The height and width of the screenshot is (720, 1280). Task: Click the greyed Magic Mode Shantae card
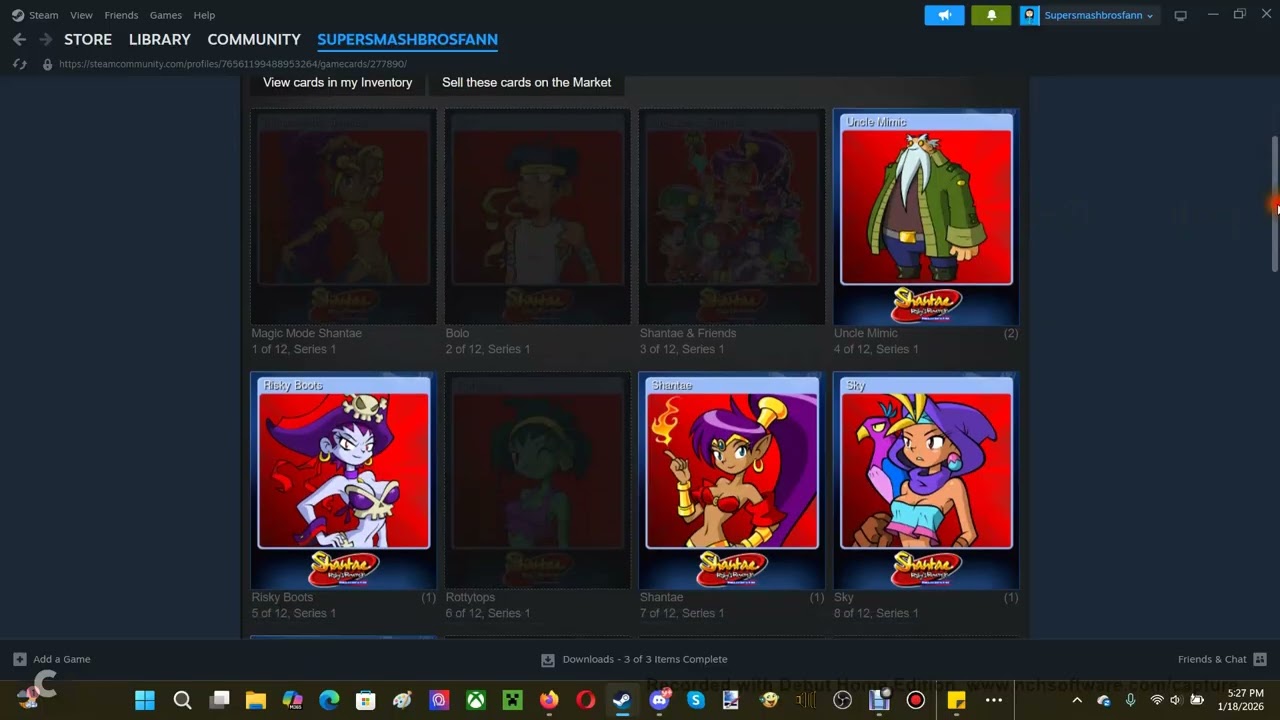coord(343,217)
